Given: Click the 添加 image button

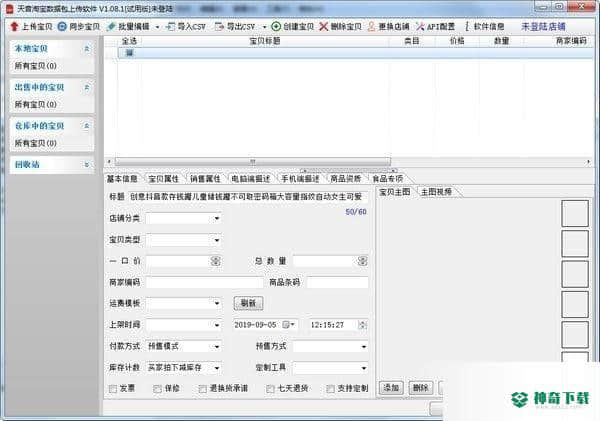Looking at the screenshot, I should (x=391, y=388).
